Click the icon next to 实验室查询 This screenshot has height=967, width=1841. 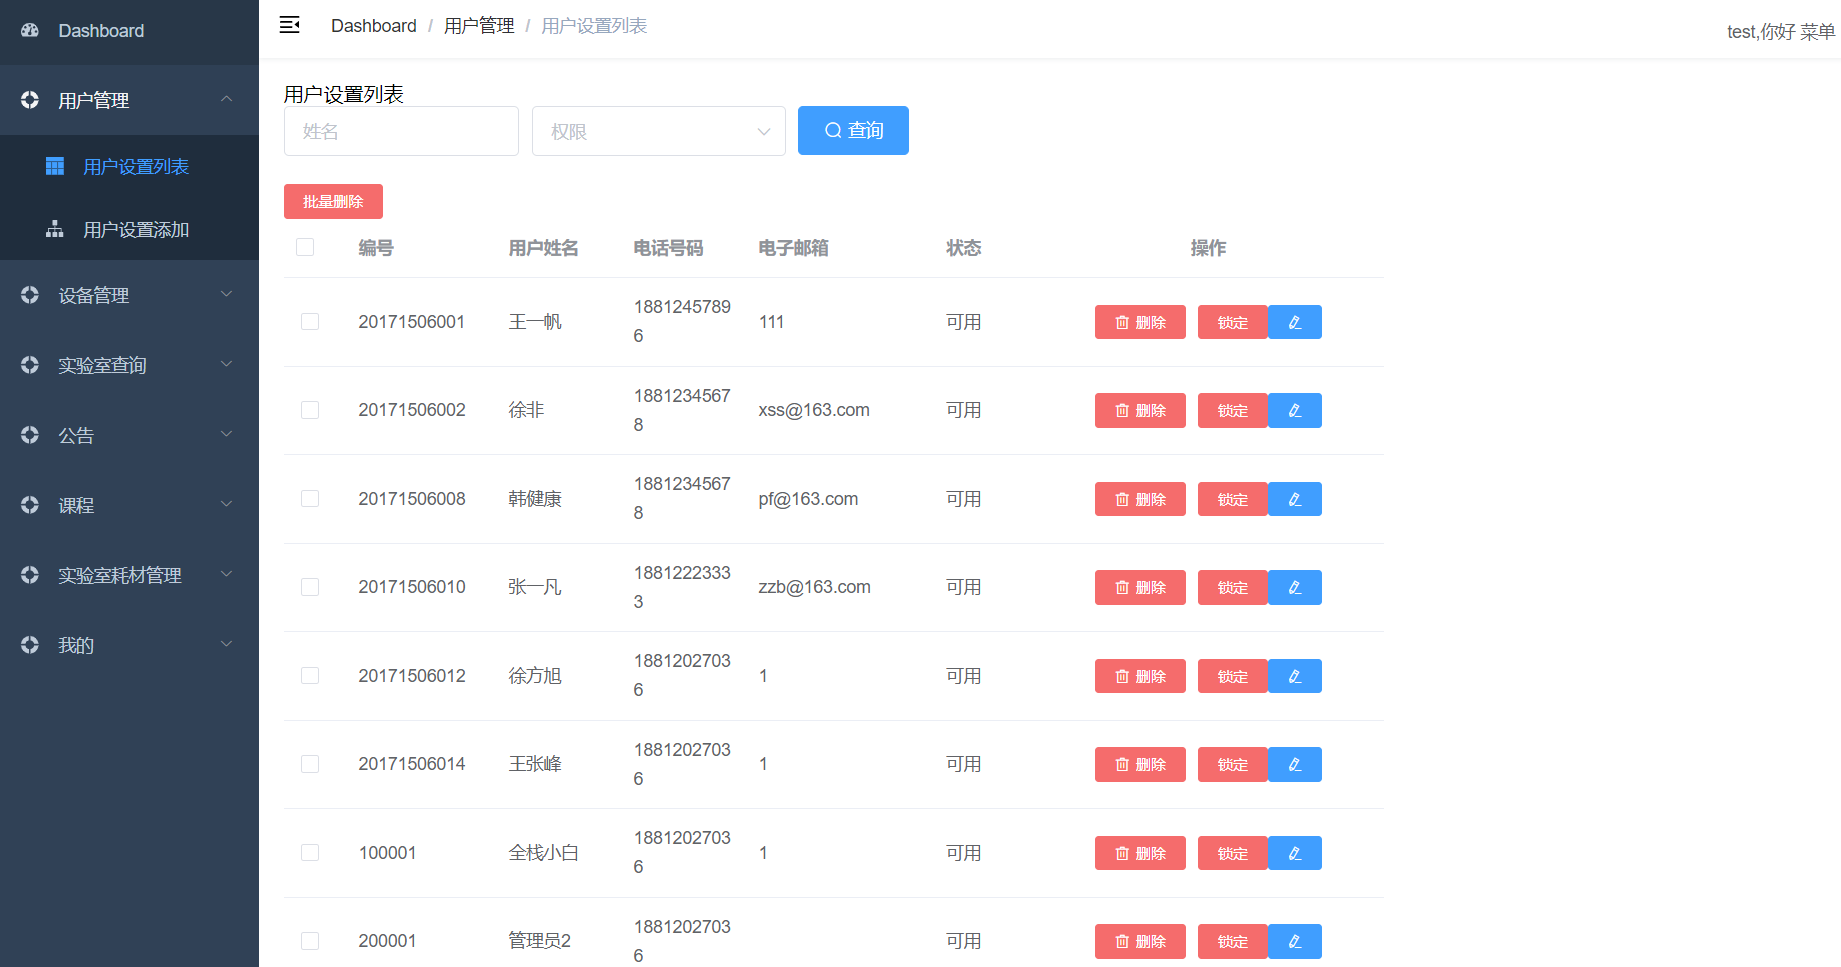click(x=30, y=365)
